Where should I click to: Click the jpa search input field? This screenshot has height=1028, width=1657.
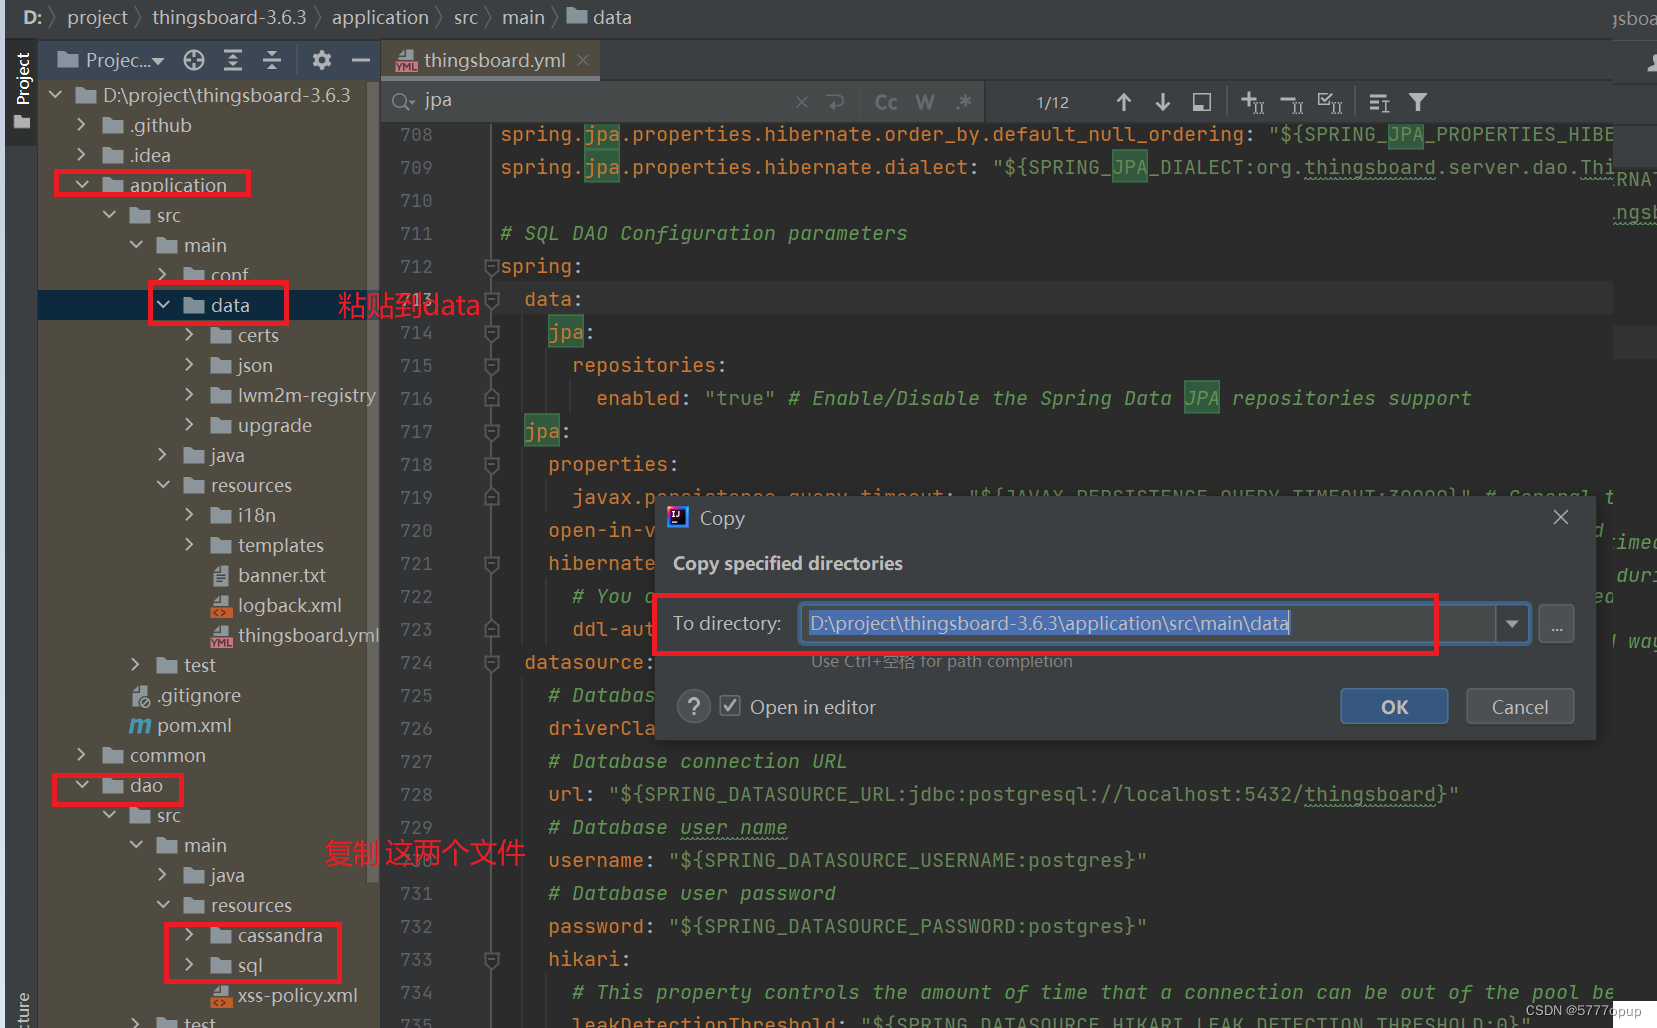point(605,101)
